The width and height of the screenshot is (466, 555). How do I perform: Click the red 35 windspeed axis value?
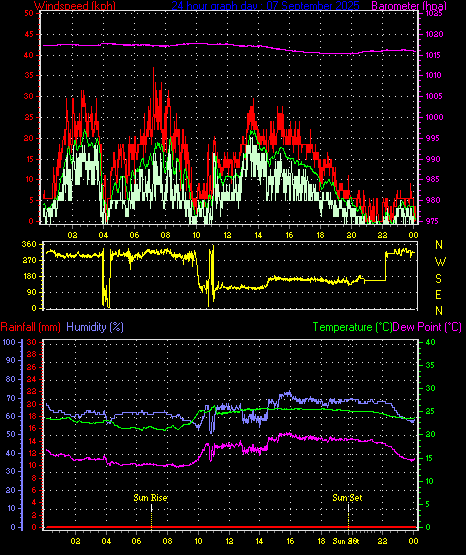29,75
